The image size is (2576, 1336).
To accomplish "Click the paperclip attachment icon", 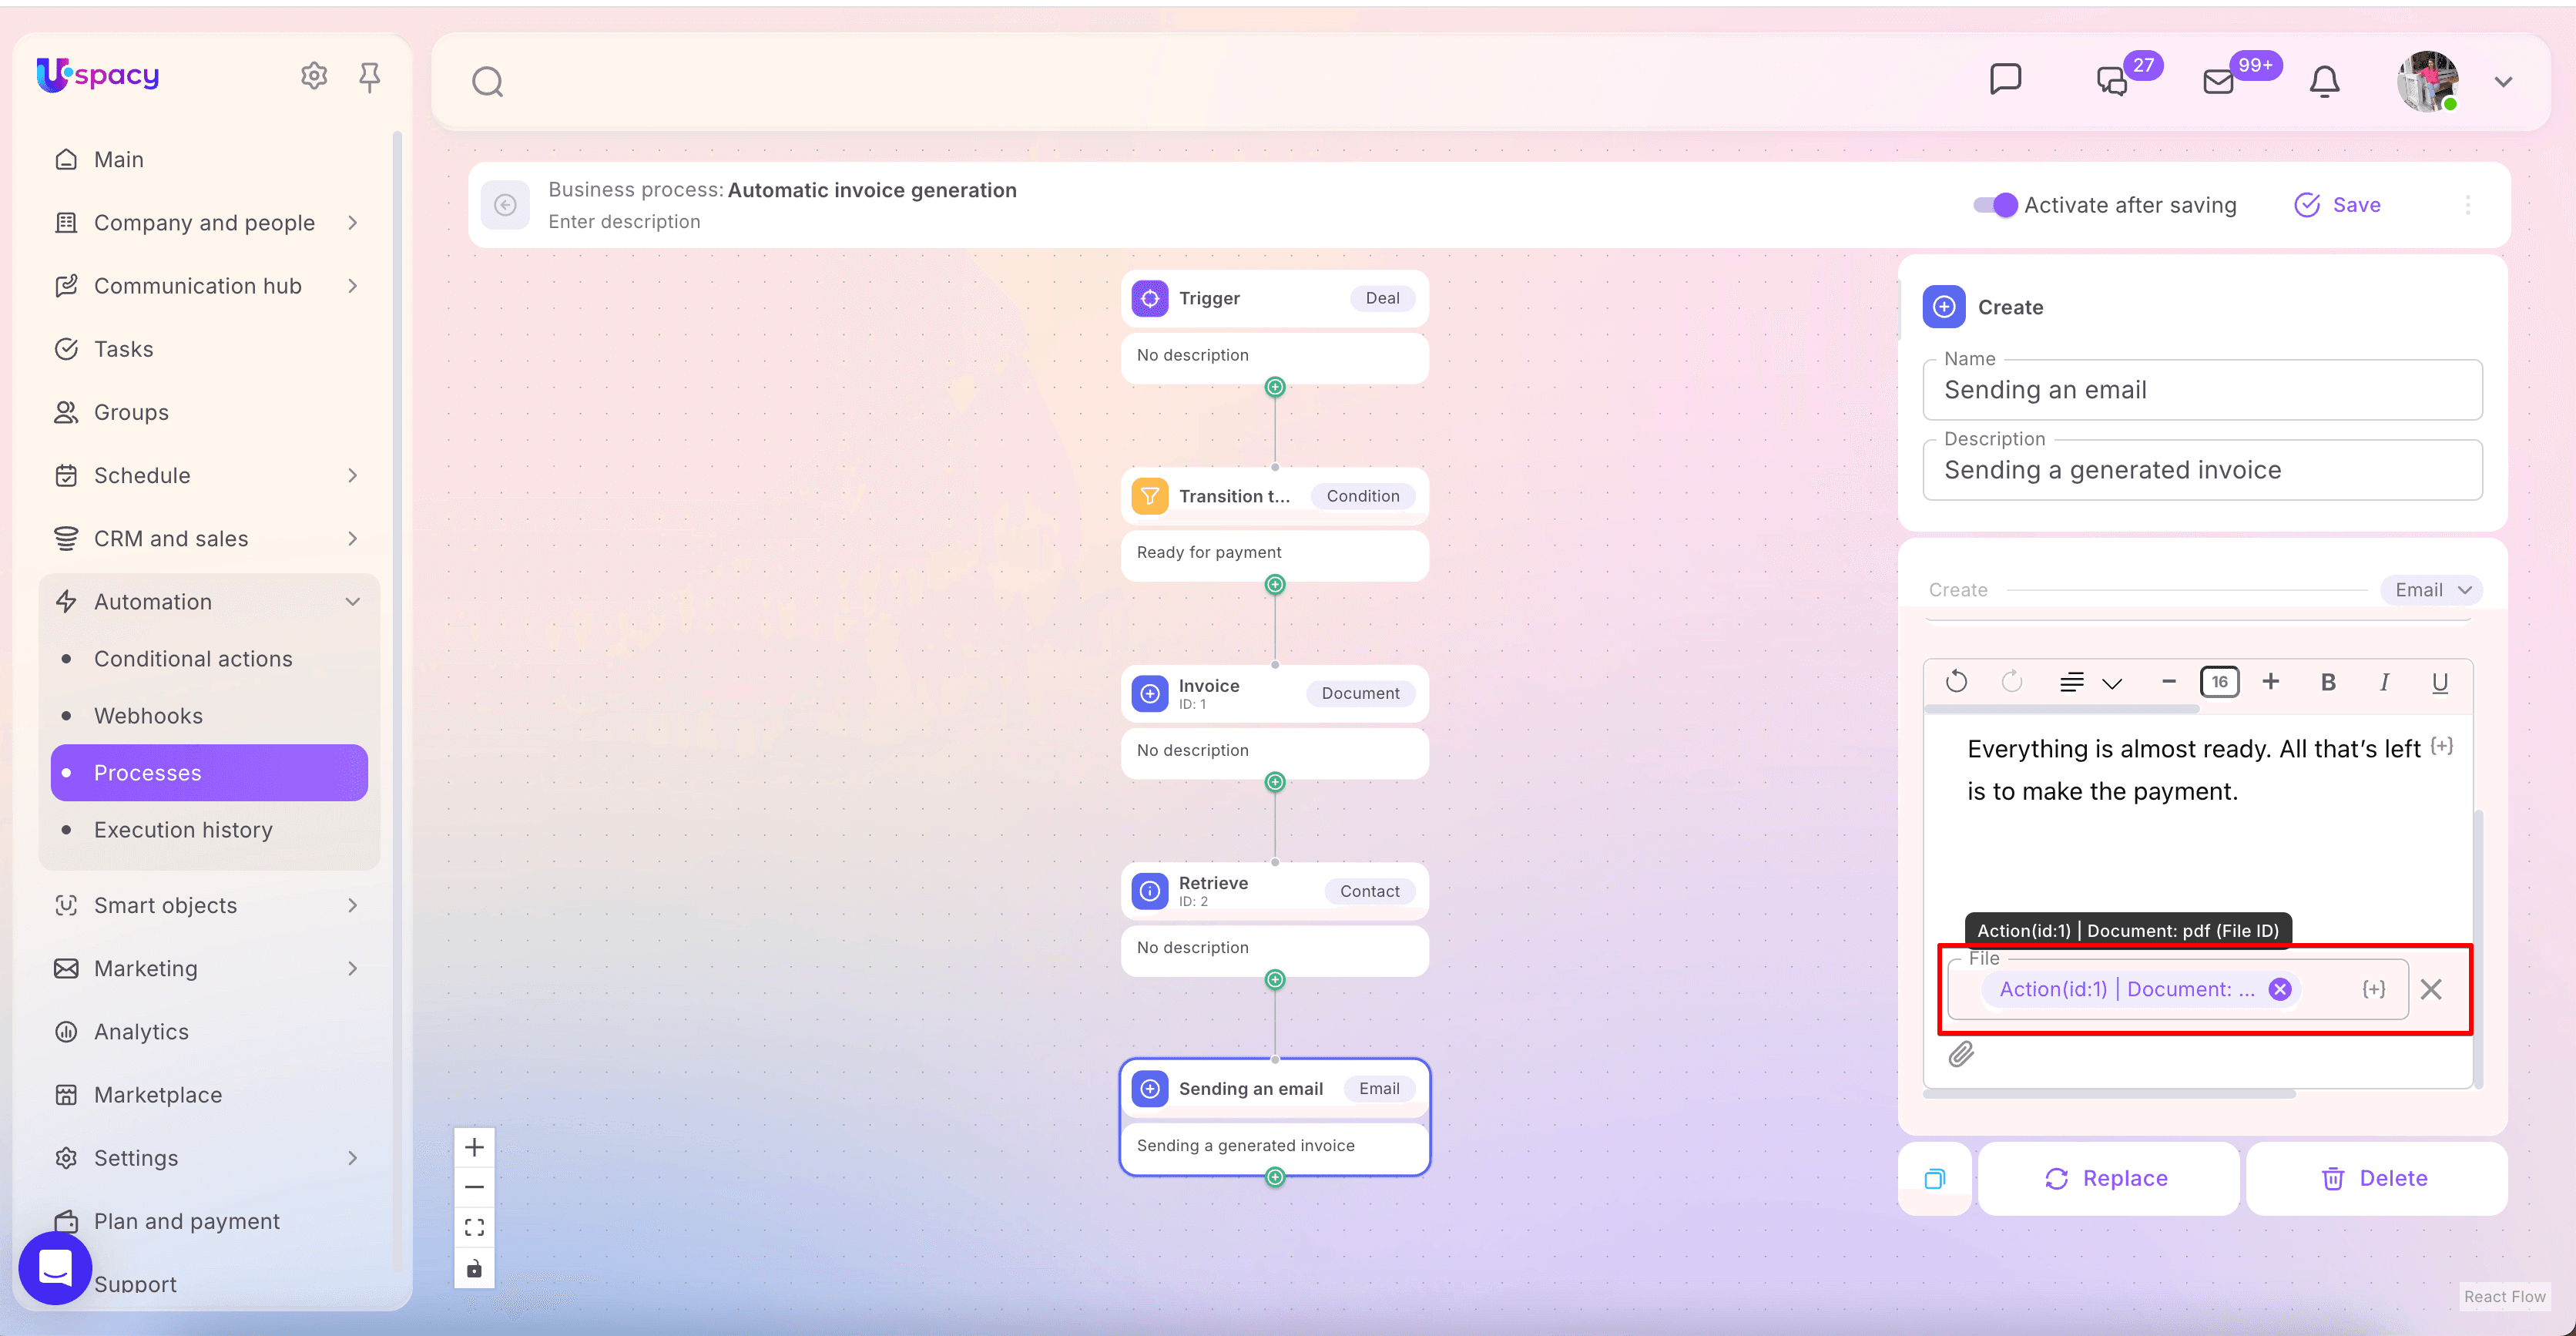I will coord(1961,1054).
